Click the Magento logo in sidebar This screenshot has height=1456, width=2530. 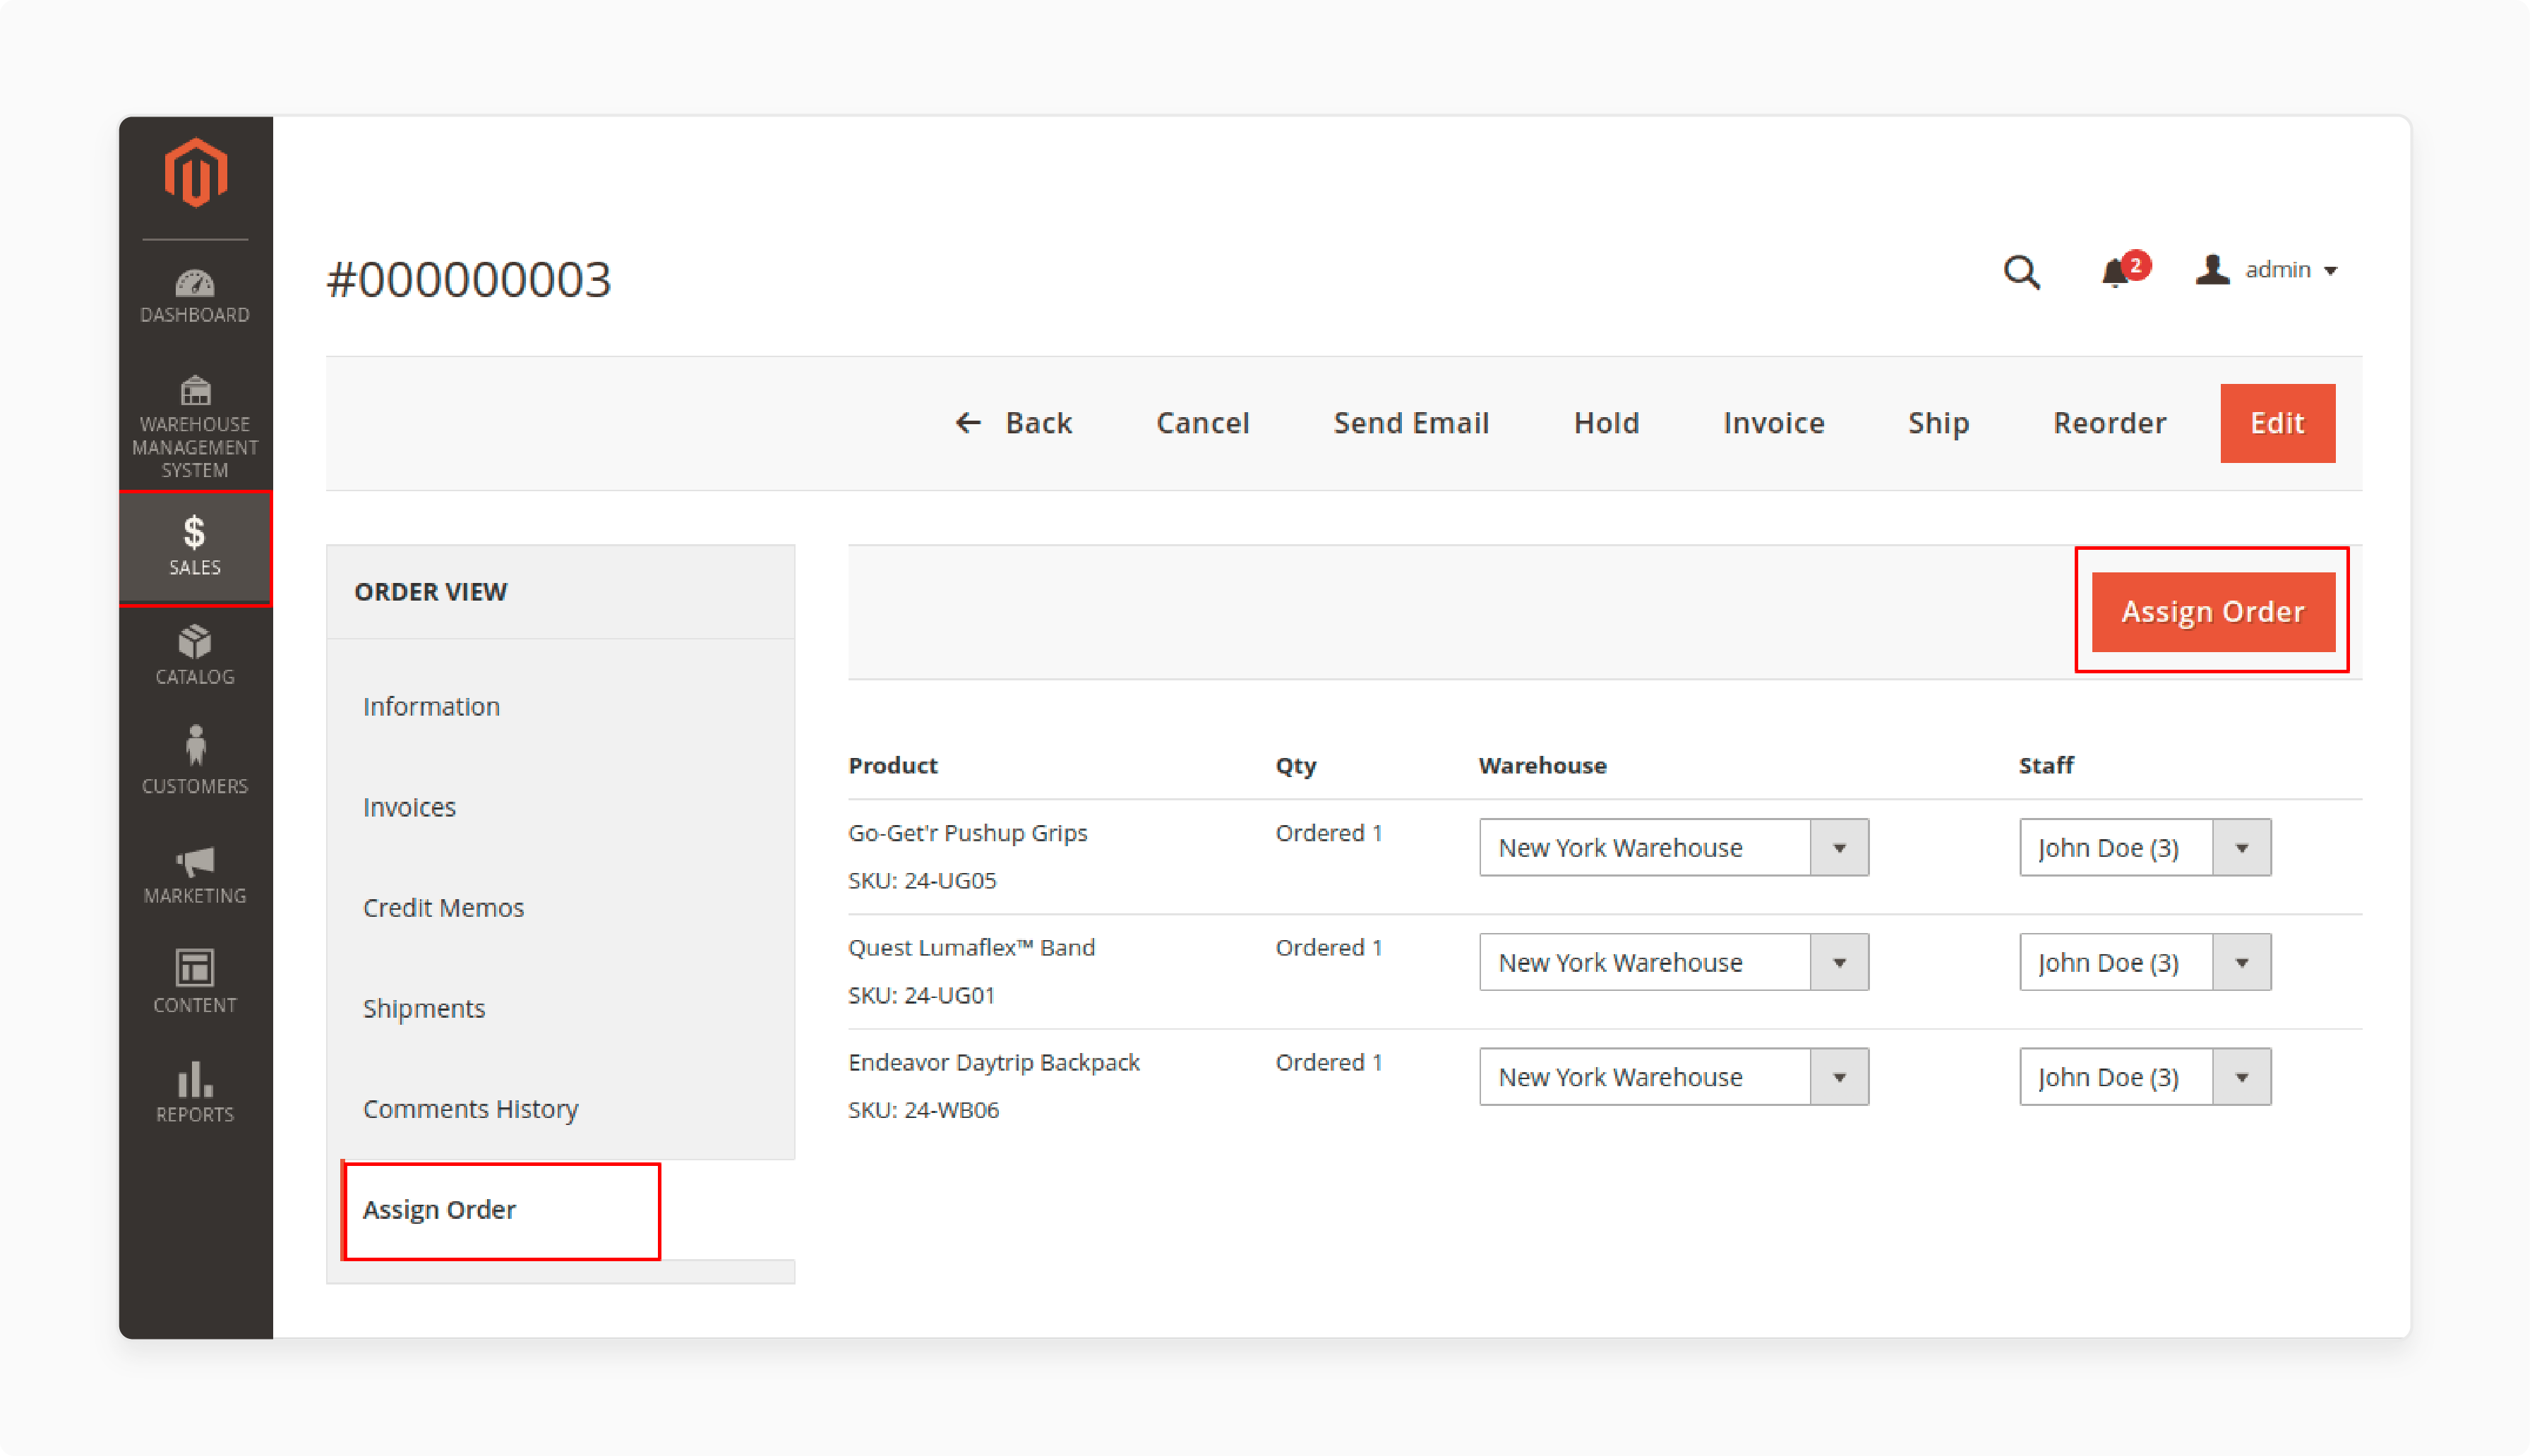pos(195,173)
